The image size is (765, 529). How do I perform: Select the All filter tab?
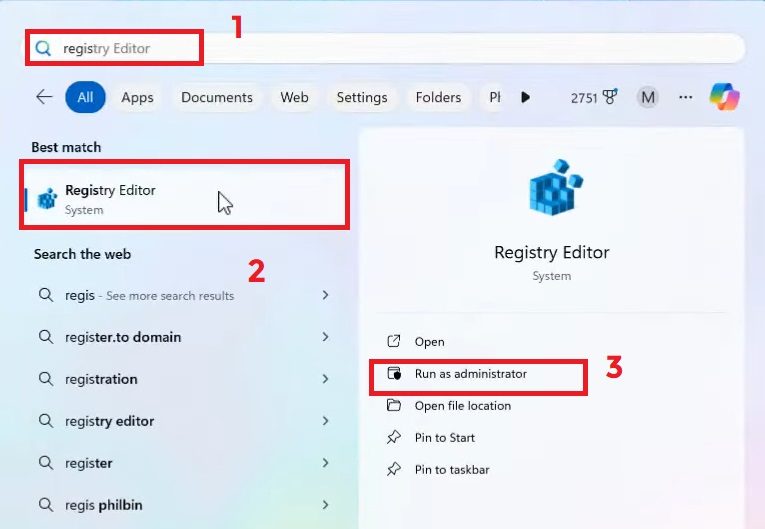(85, 97)
